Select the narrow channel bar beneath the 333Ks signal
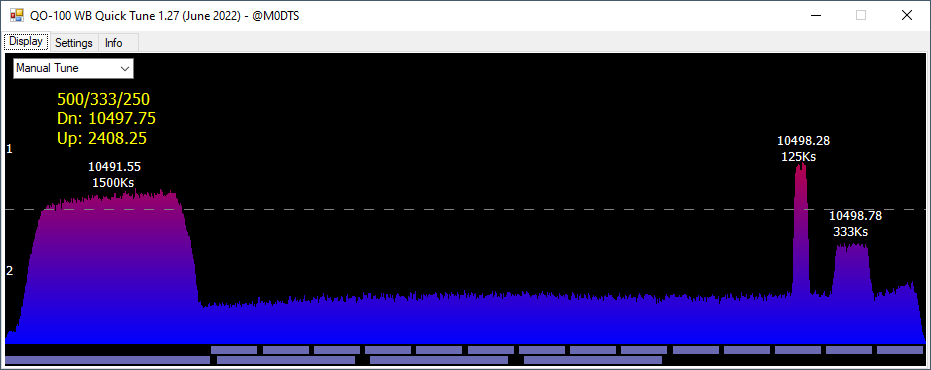This screenshot has width=931, height=370. (849, 350)
